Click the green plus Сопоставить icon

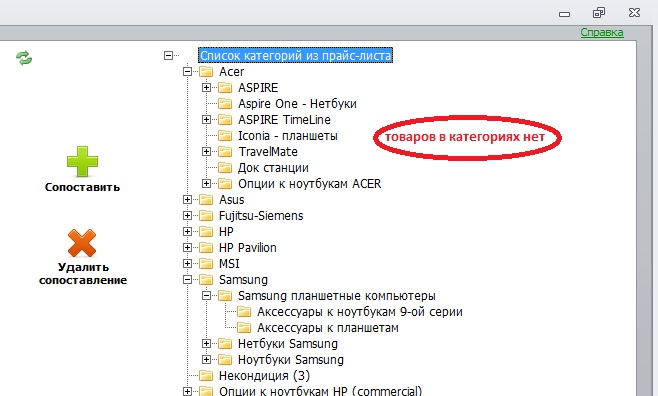coord(82,162)
